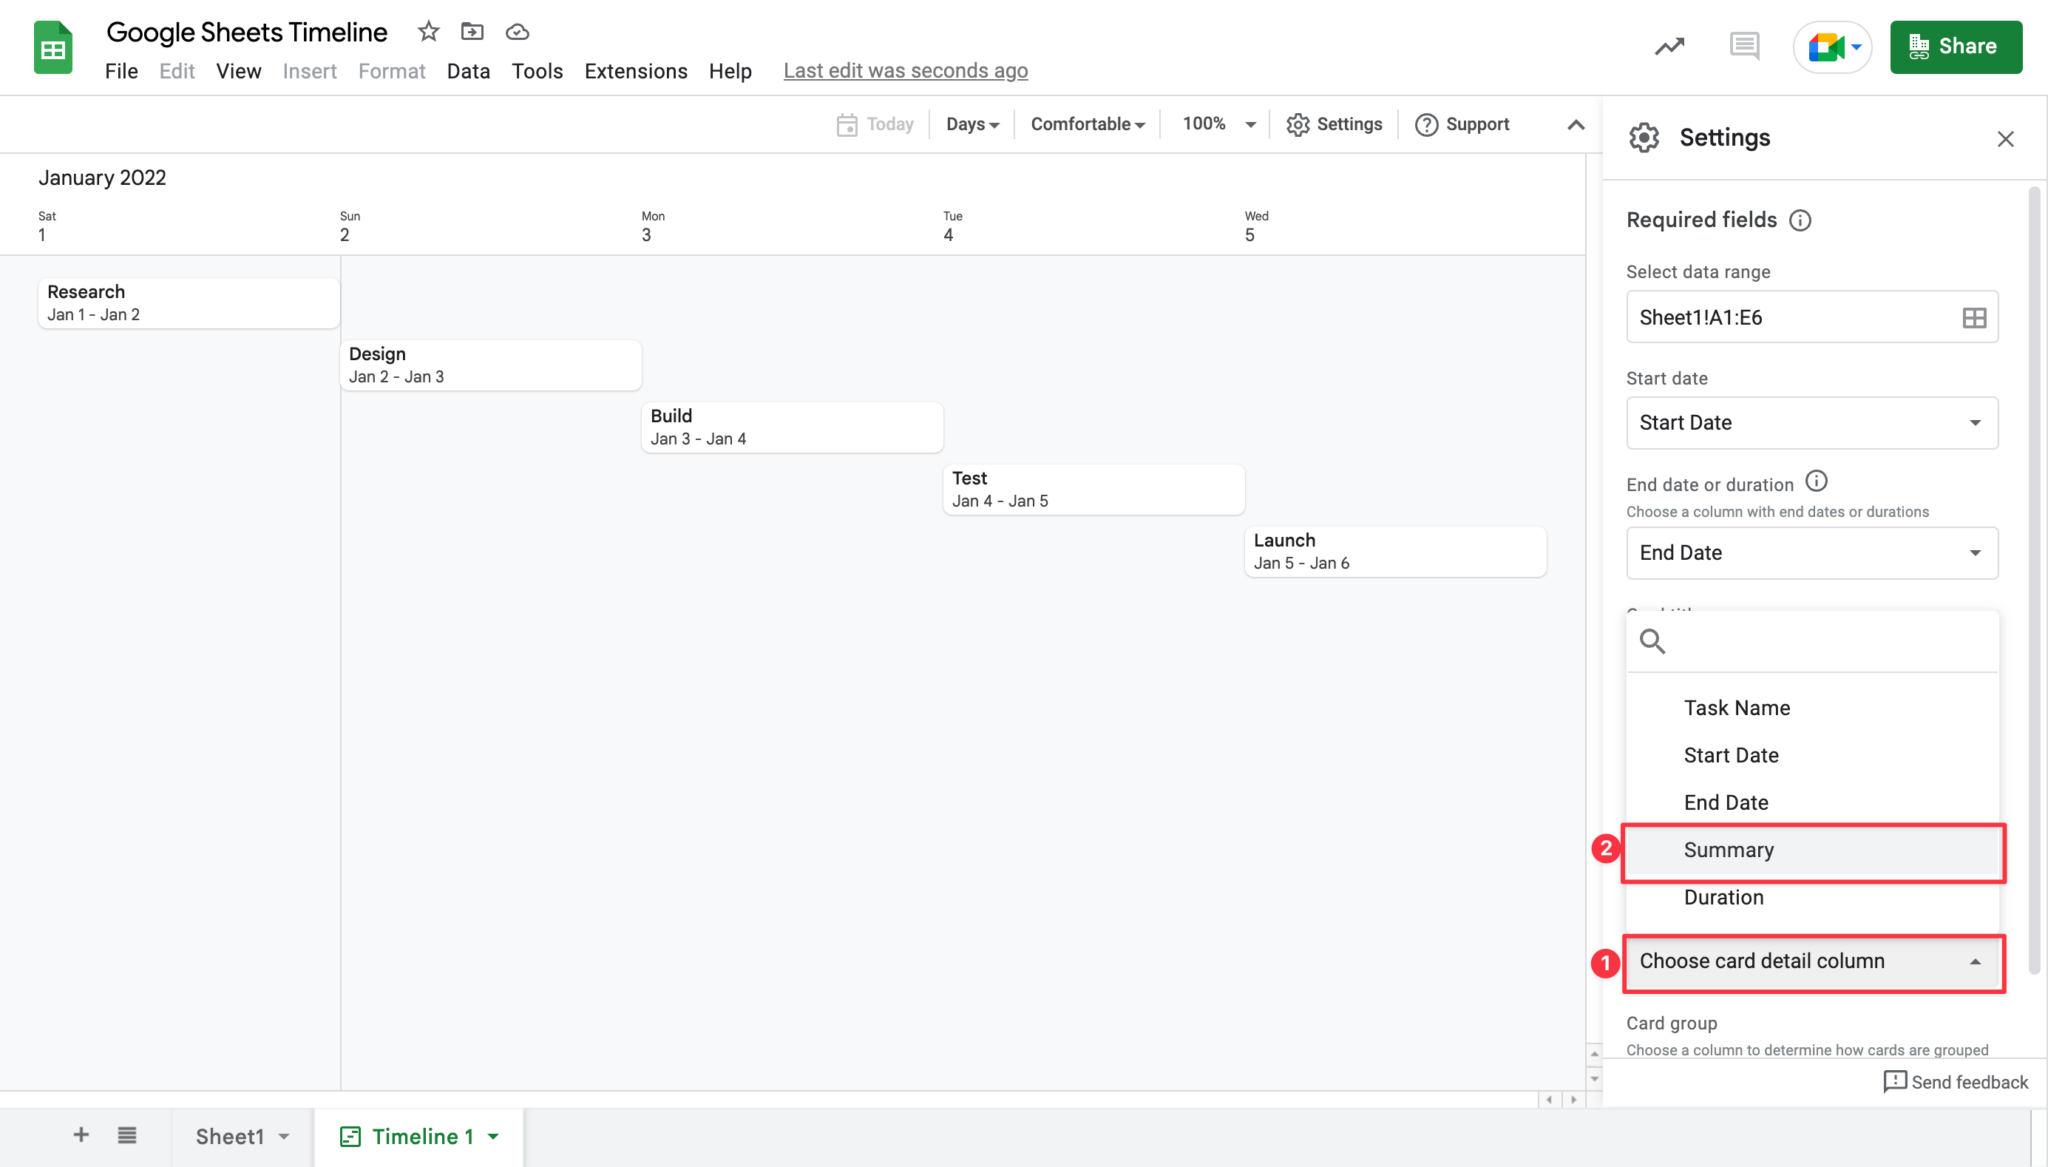
Task: Open the Days interval dropdown
Action: (x=972, y=124)
